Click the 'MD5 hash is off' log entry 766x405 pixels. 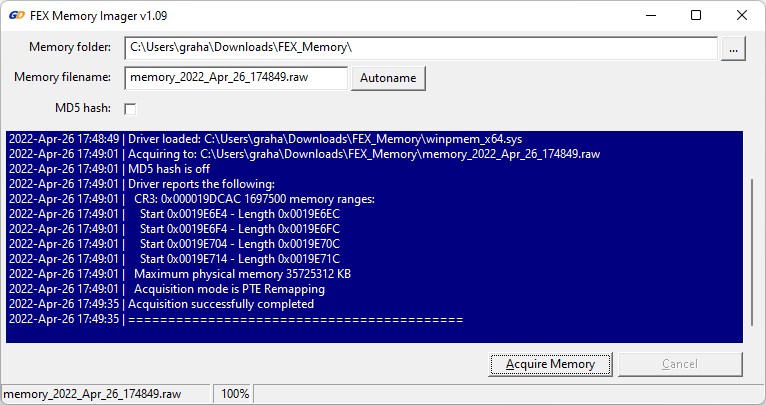click(x=180, y=169)
